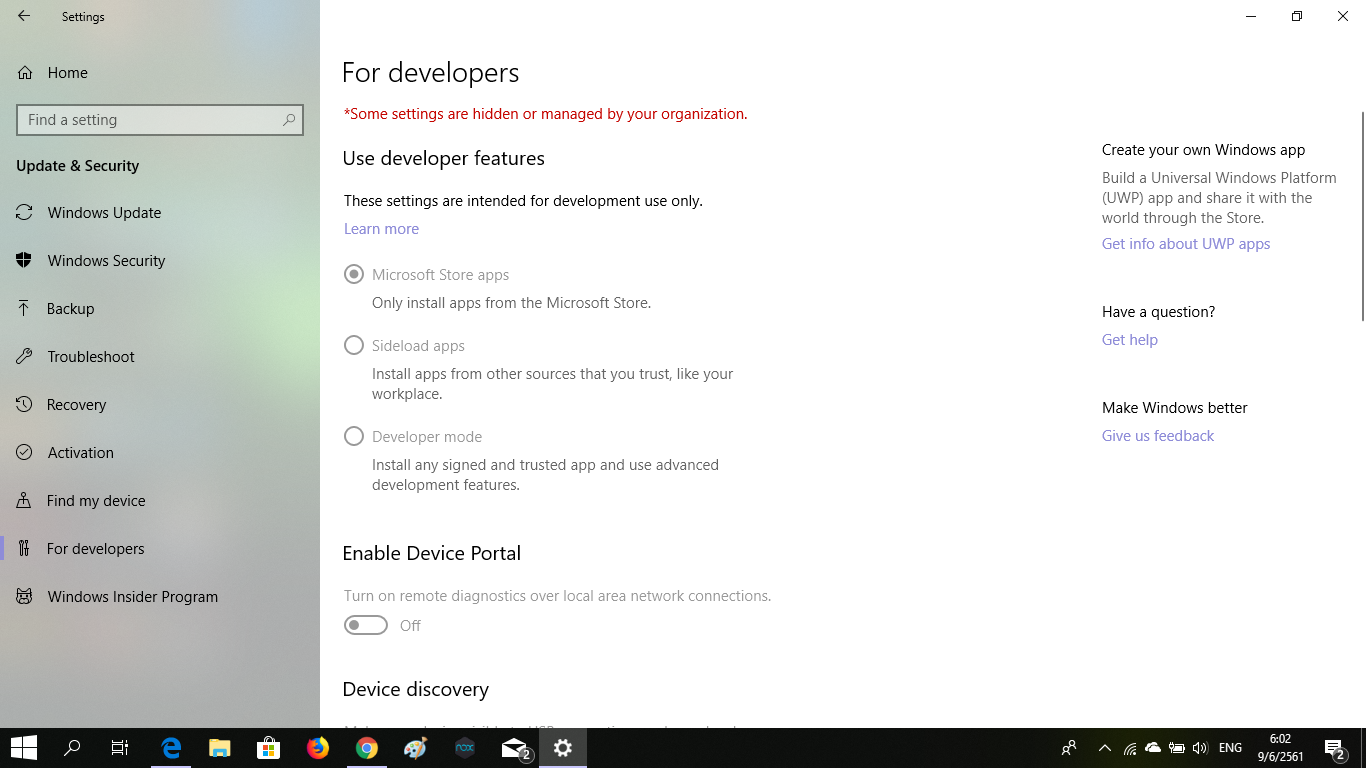The image size is (1366, 768).
Task: Click the vertical scrollbar thumb
Action: [1362, 216]
